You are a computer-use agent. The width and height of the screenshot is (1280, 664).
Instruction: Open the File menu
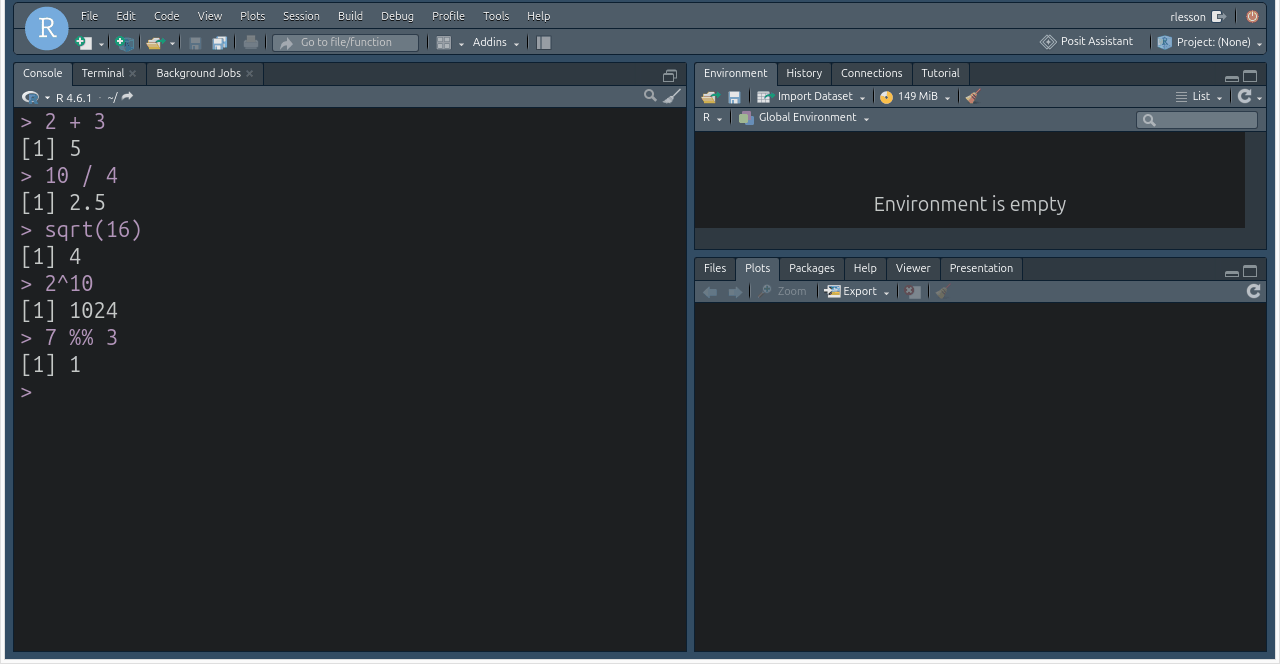(x=90, y=16)
